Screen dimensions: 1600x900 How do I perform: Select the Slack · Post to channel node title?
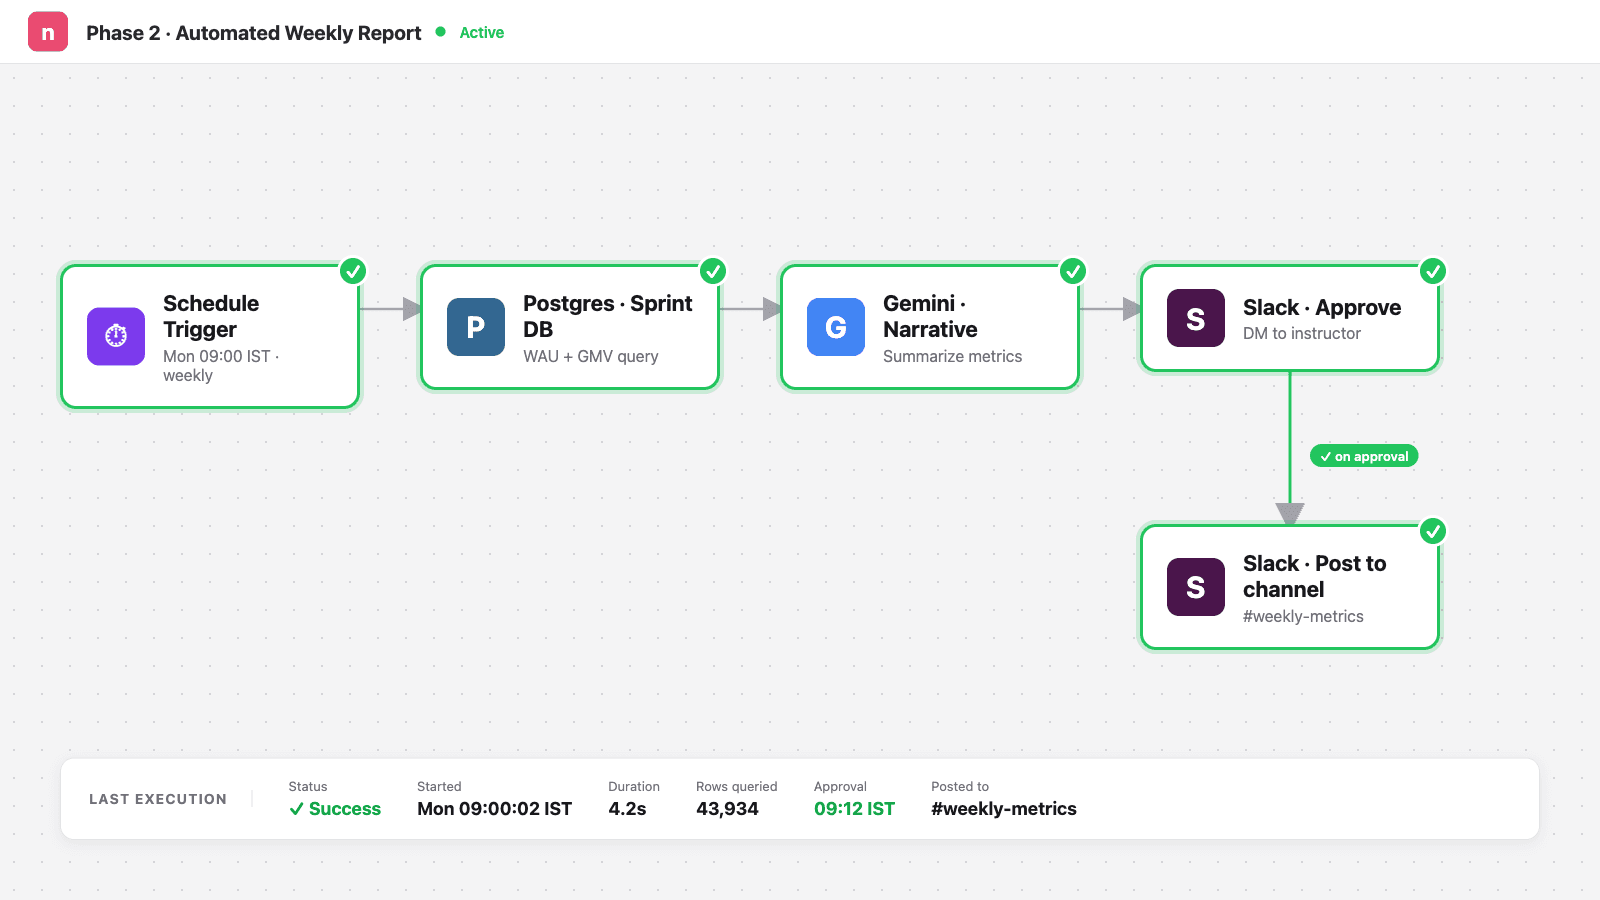pos(1314,576)
